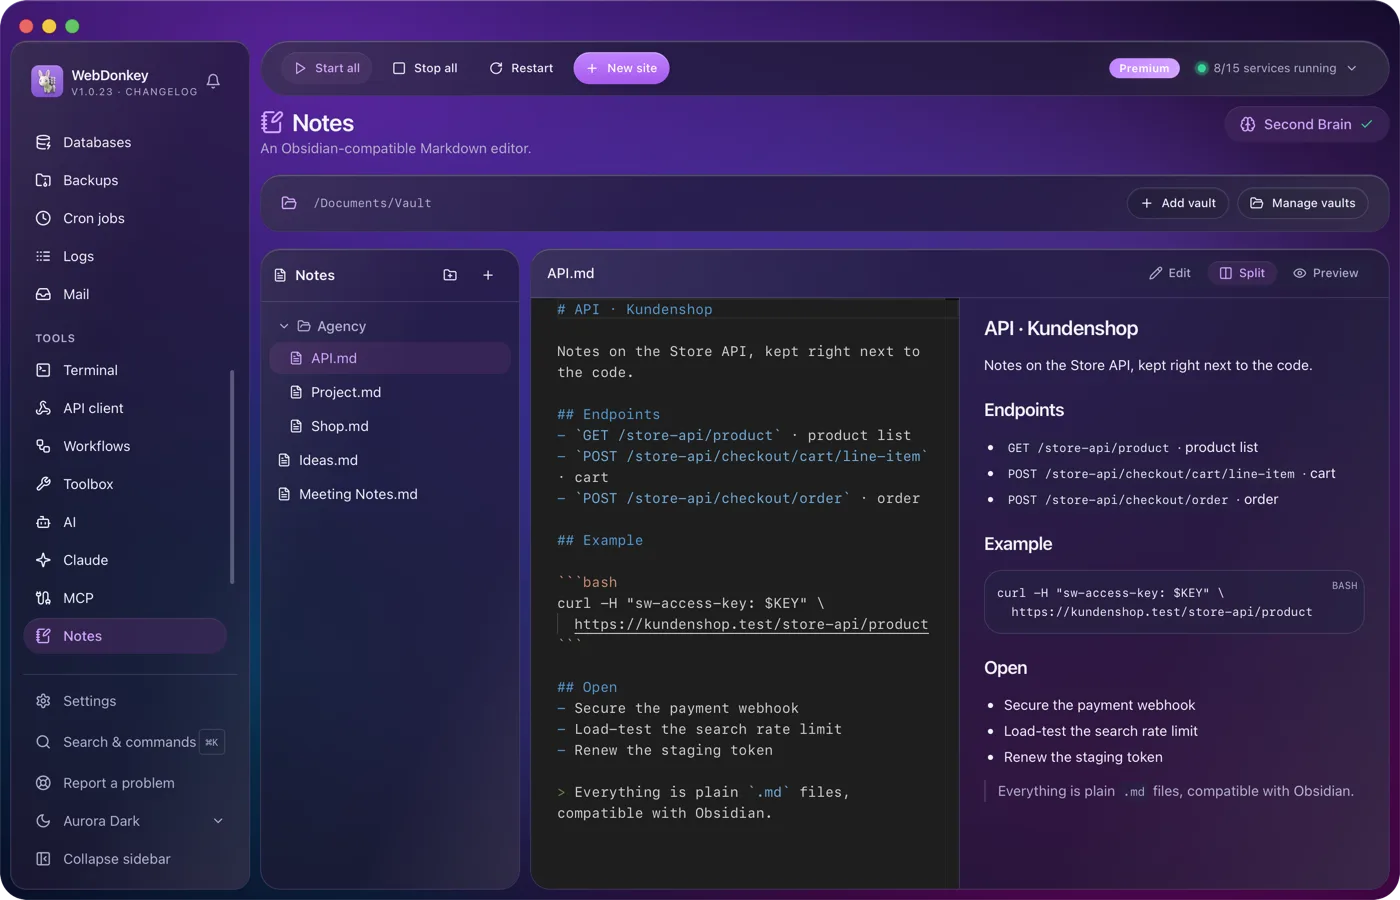Create new folder in Notes panel

pos(450,275)
